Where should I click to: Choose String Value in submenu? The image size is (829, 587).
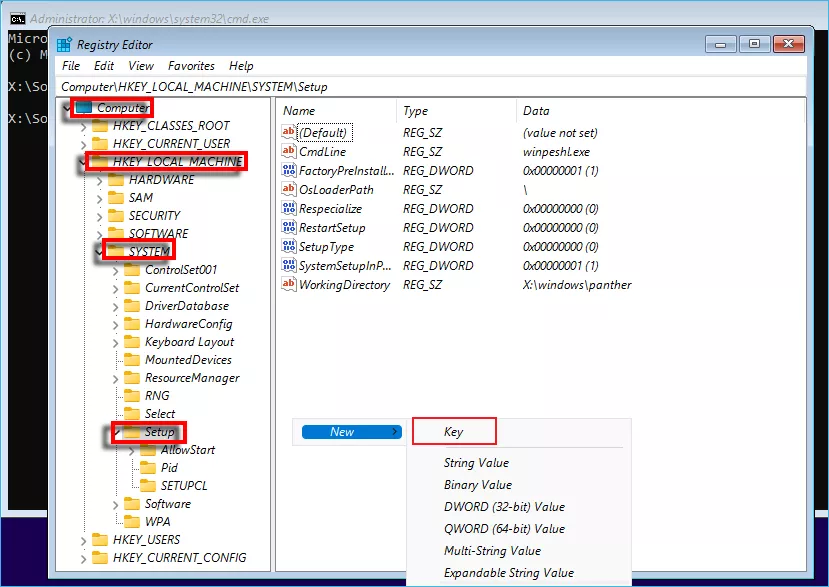point(476,463)
